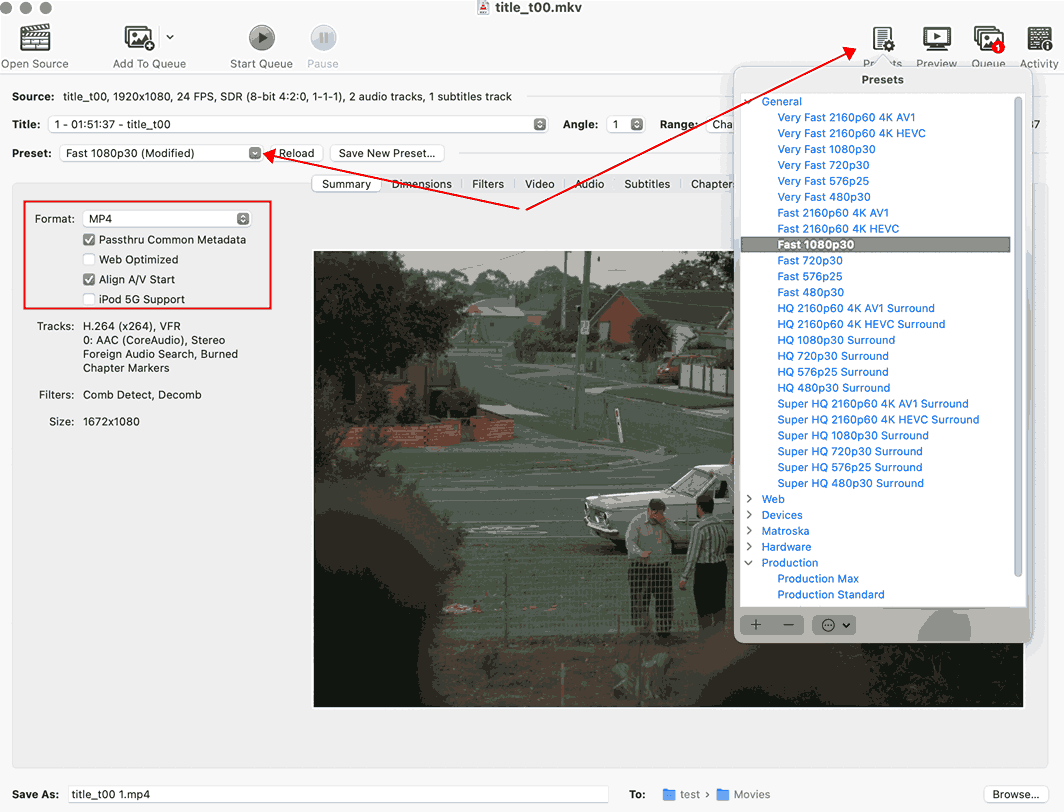Enable the Web Optimized checkbox

[x=90, y=260]
